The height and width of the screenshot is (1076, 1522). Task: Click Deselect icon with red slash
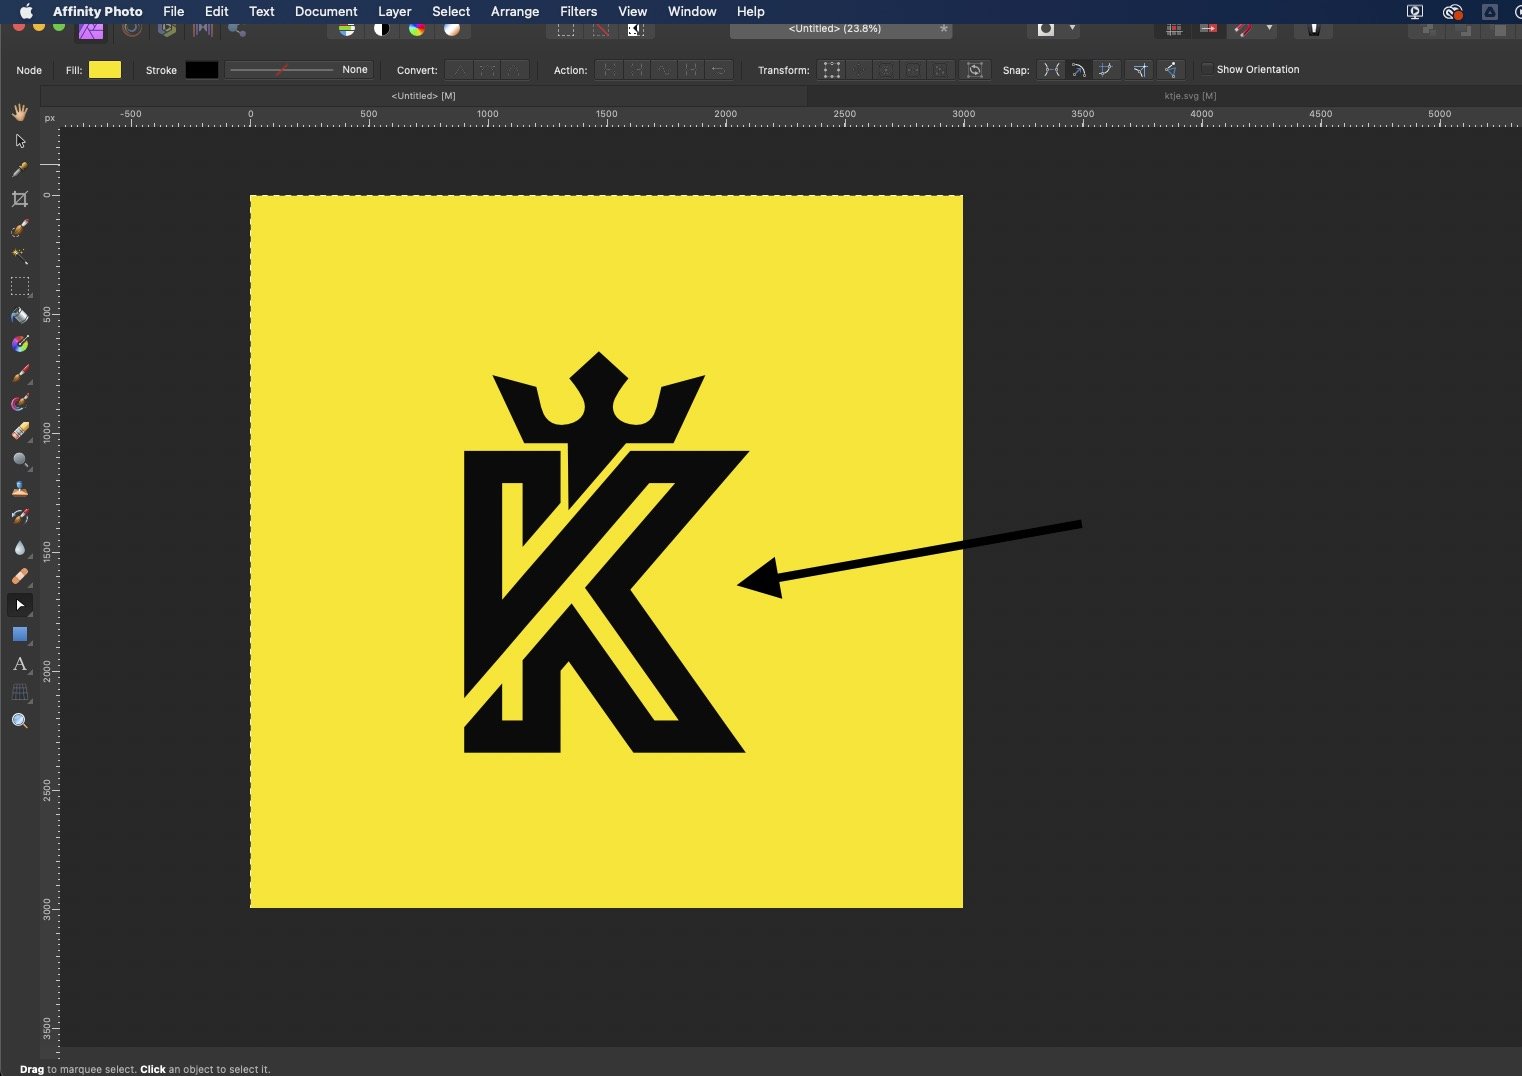click(601, 29)
